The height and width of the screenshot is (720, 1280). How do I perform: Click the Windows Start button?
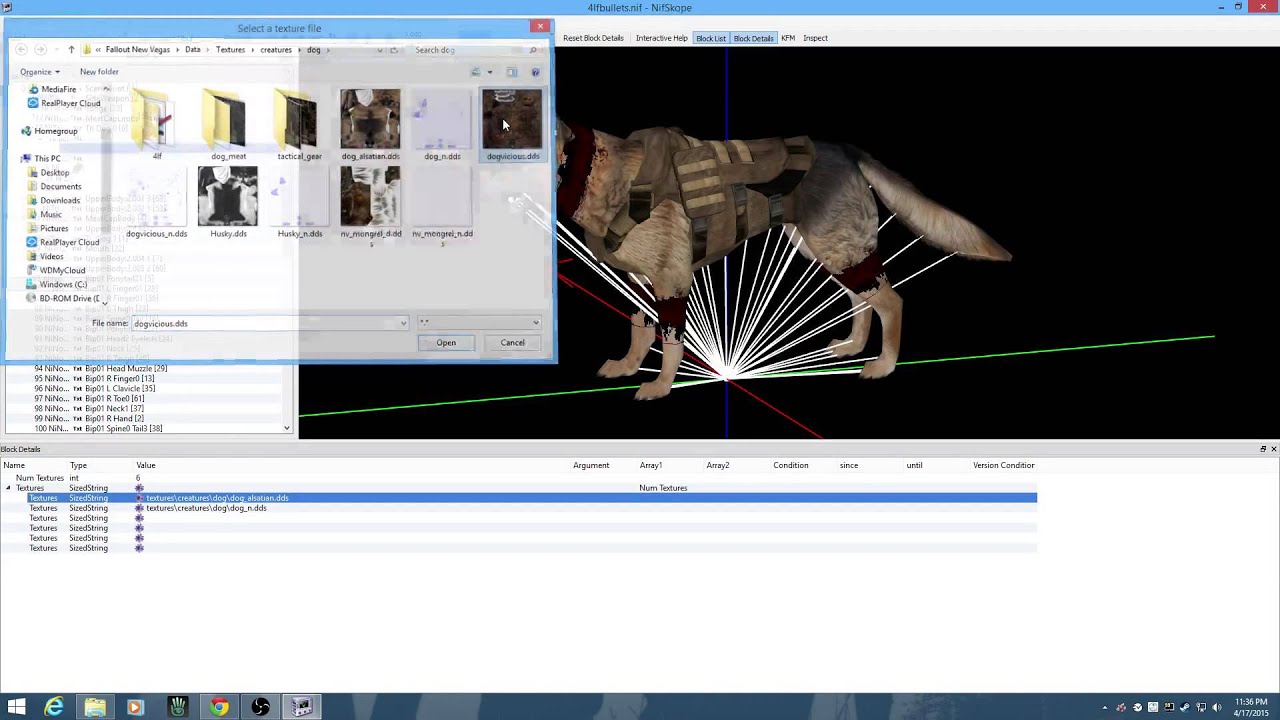point(16,707)
